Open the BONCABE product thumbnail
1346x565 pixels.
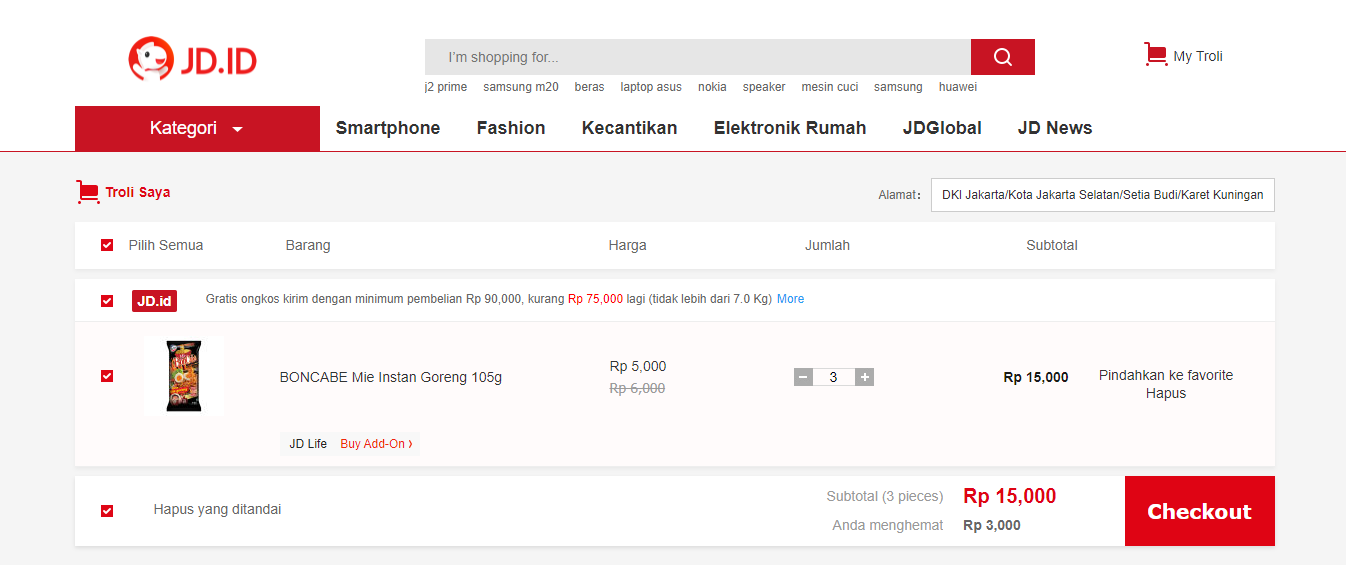[184, 376]
